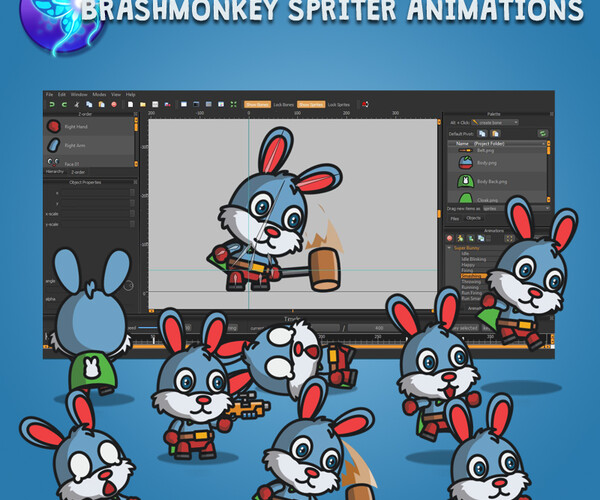Click the Palette file list scrollbar

tap(549, 171)
